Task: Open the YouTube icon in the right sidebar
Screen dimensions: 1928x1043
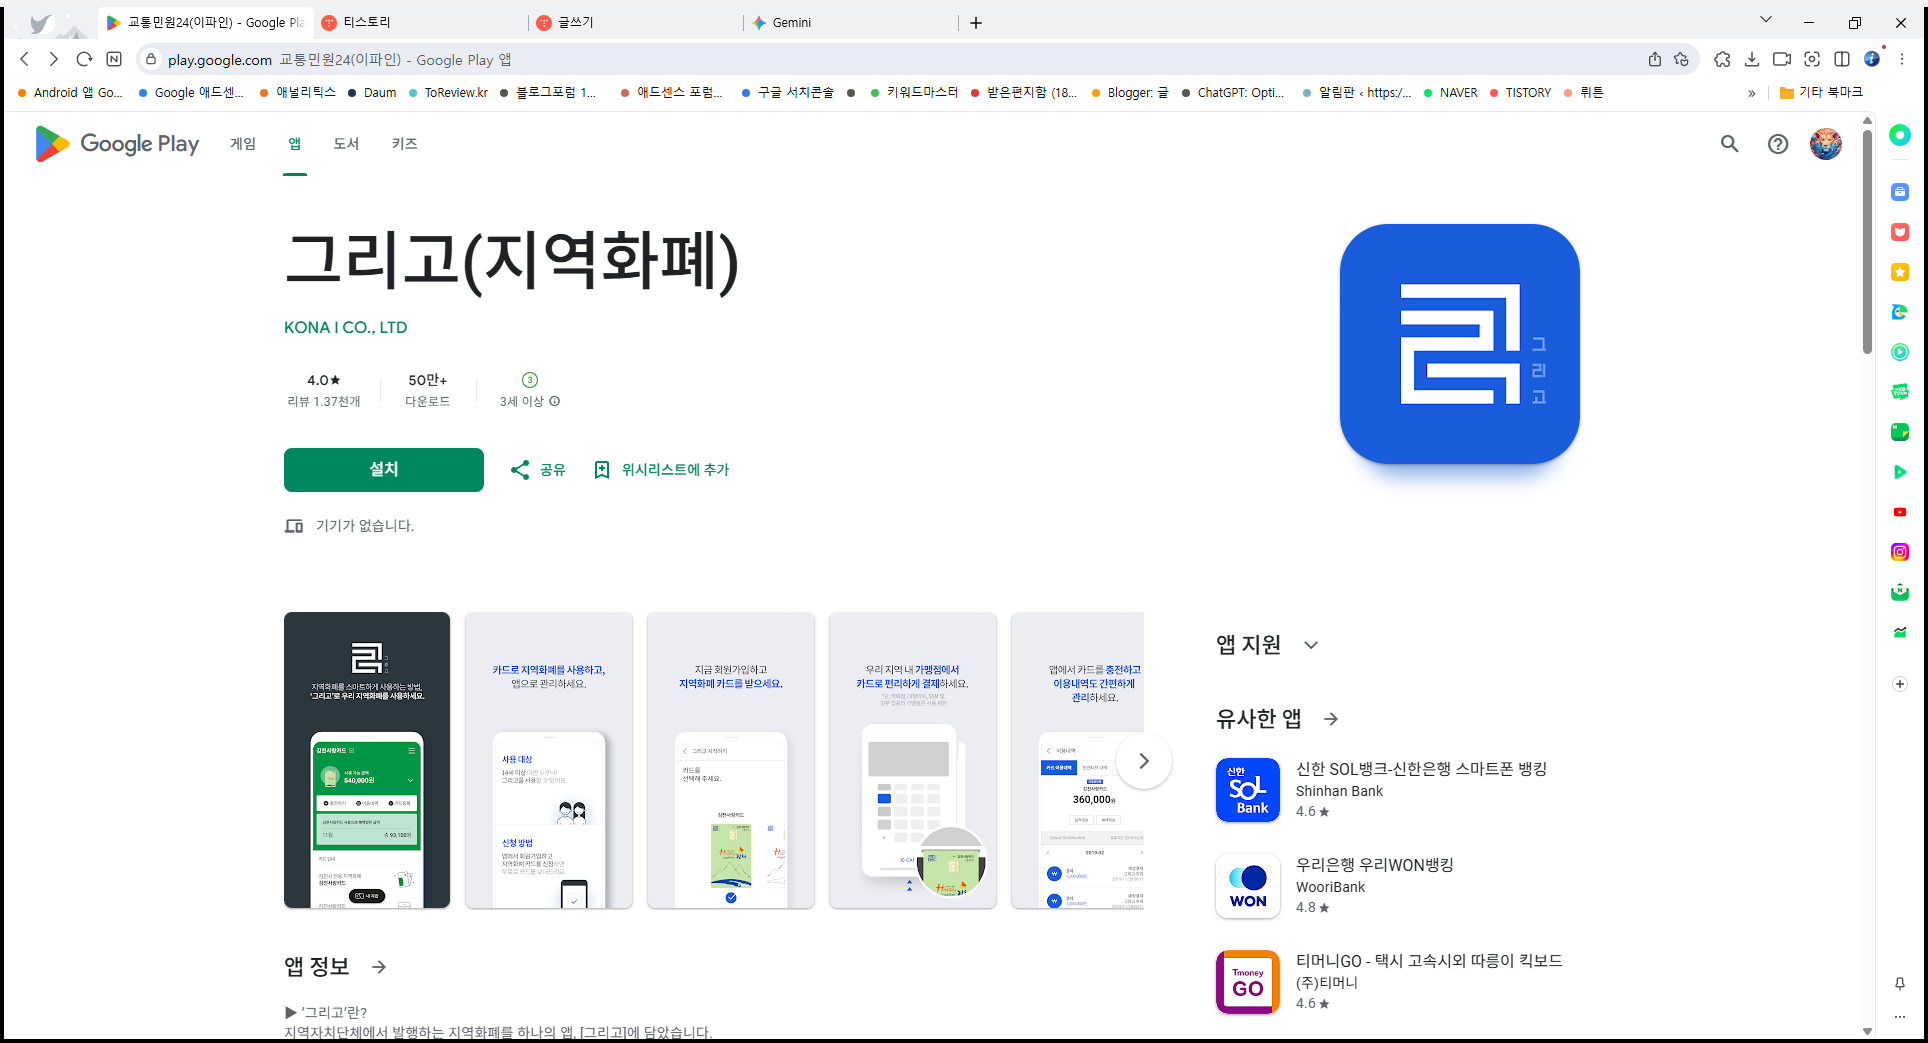Action: pyautogui.click(x=1900, y=512)
